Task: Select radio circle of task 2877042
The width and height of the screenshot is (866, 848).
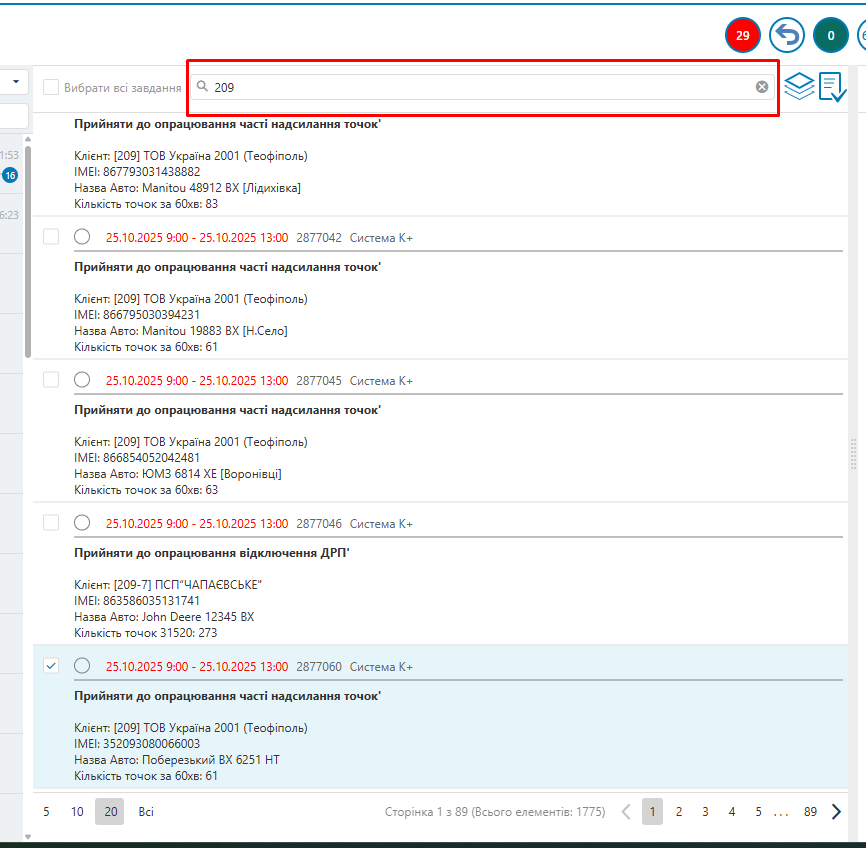Action: (82, 236)
